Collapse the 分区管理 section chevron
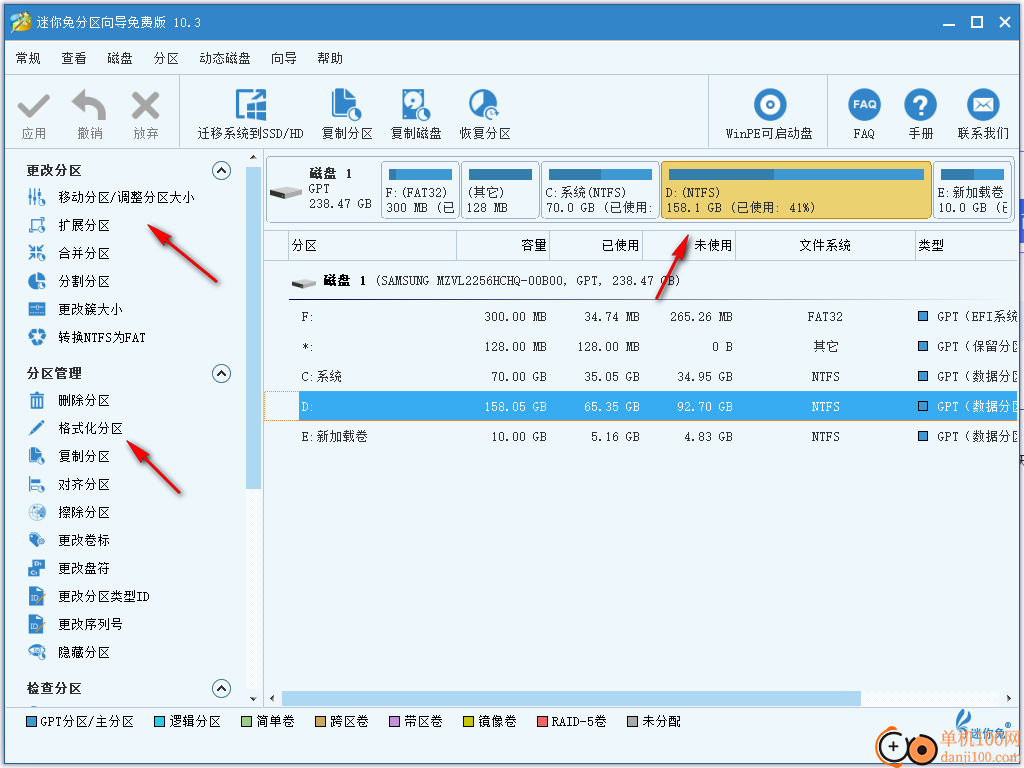The height and width of the screenshot is (768, 1024). [221, 374]
